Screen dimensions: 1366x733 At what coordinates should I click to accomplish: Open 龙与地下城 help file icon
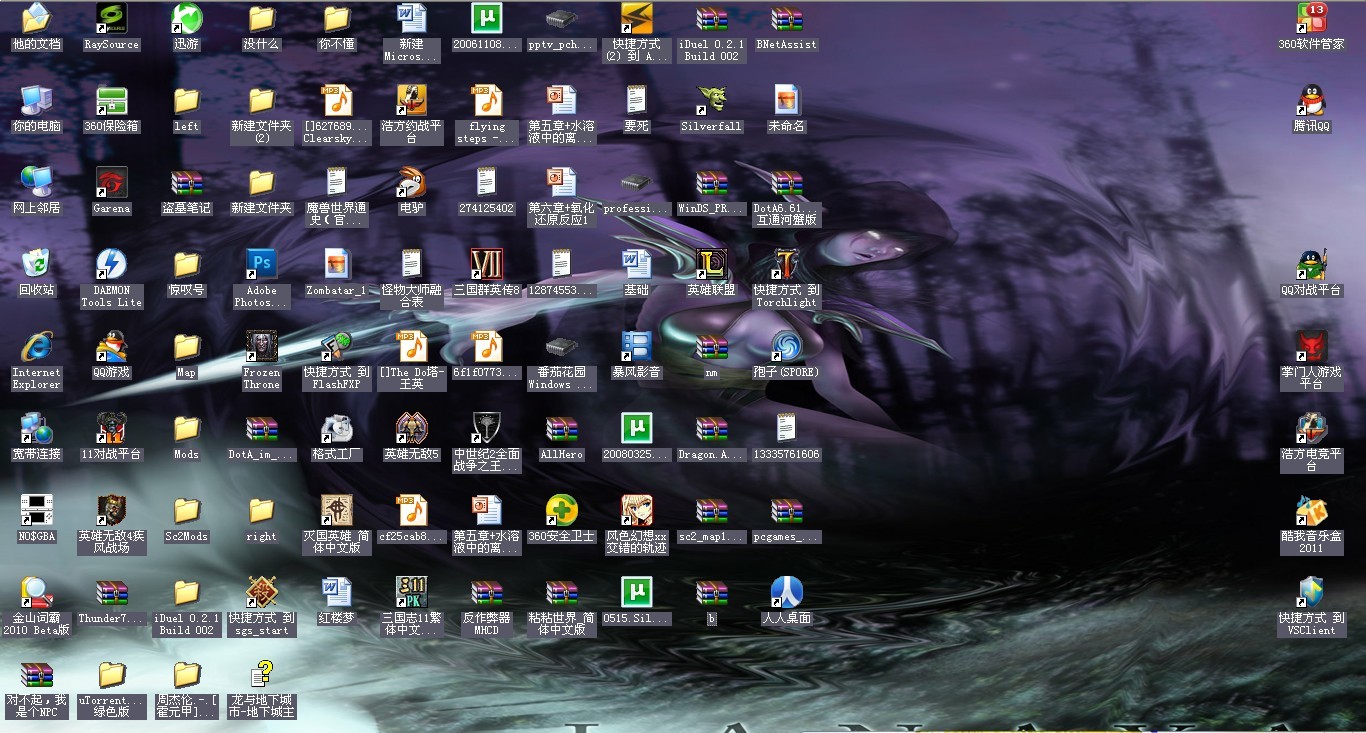pos(261,674)
